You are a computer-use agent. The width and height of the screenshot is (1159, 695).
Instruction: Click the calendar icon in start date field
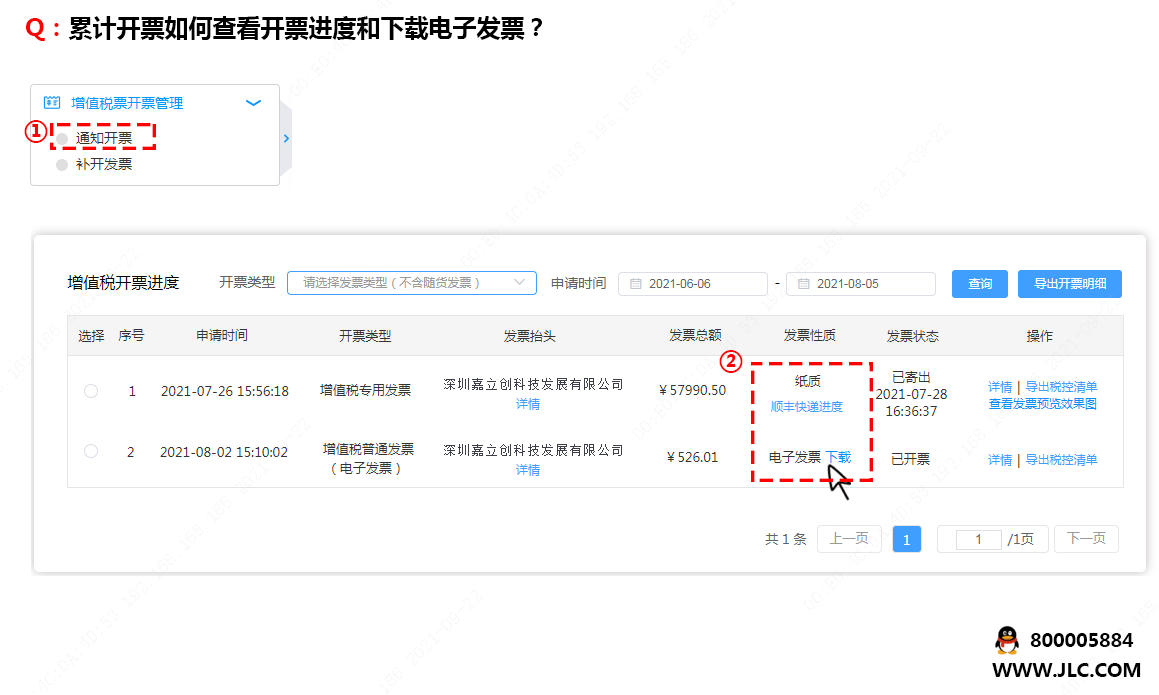coord(635,284)
